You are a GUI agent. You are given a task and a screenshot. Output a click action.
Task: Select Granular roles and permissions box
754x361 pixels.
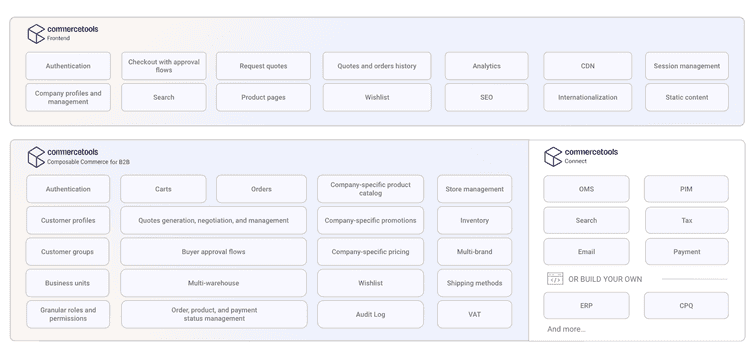point(68,314)
